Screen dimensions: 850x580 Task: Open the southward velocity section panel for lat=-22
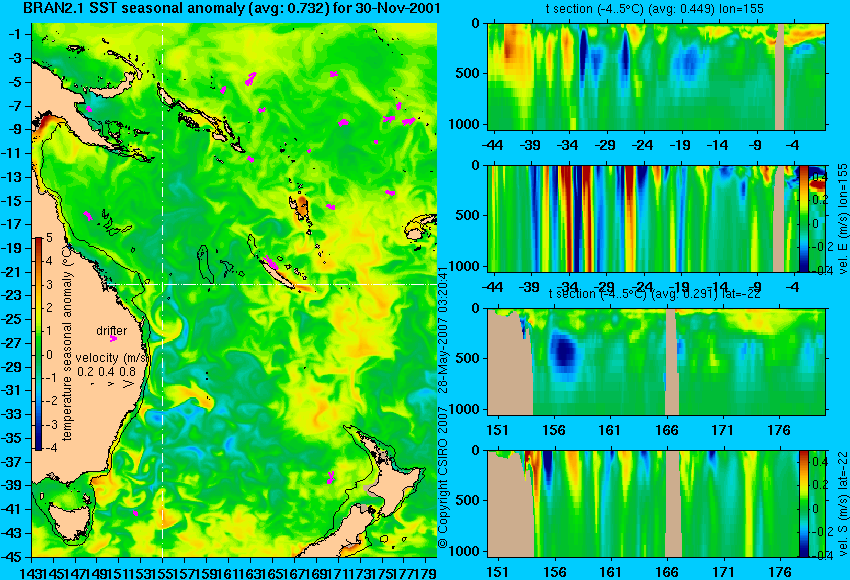(x=657, y=504)
